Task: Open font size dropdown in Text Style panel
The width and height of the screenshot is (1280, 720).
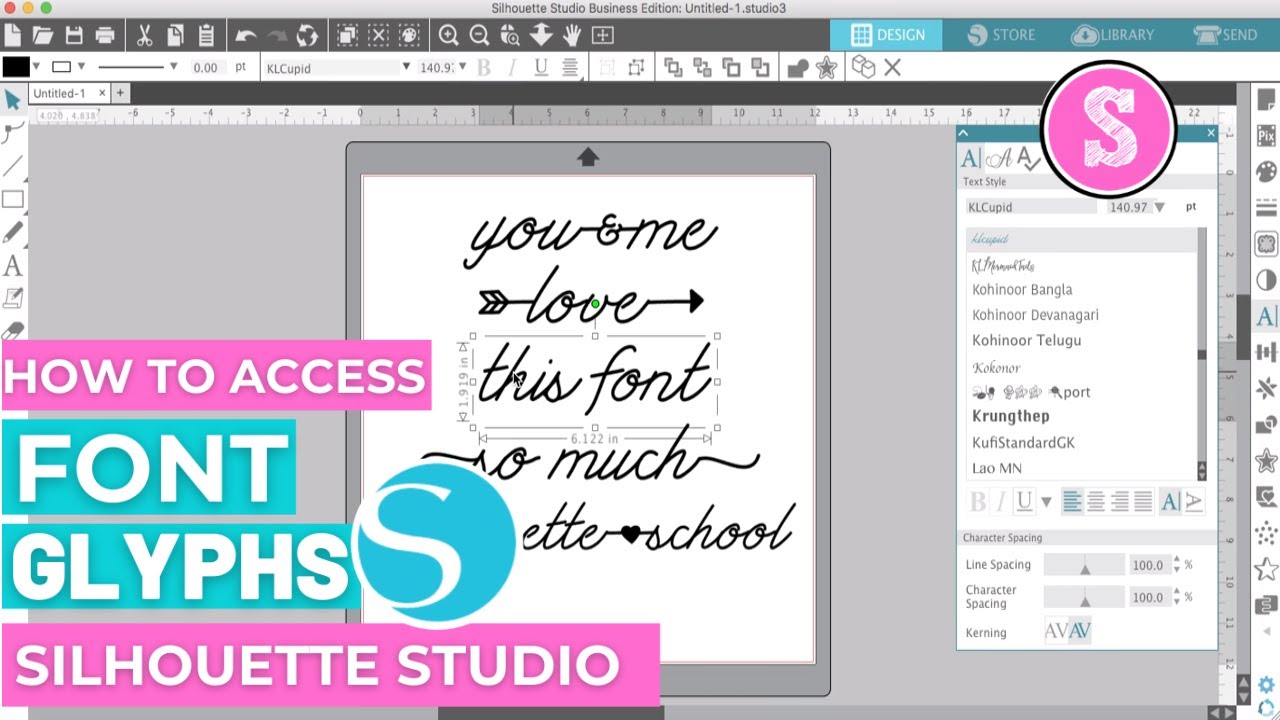Action: click(1159, 207)
